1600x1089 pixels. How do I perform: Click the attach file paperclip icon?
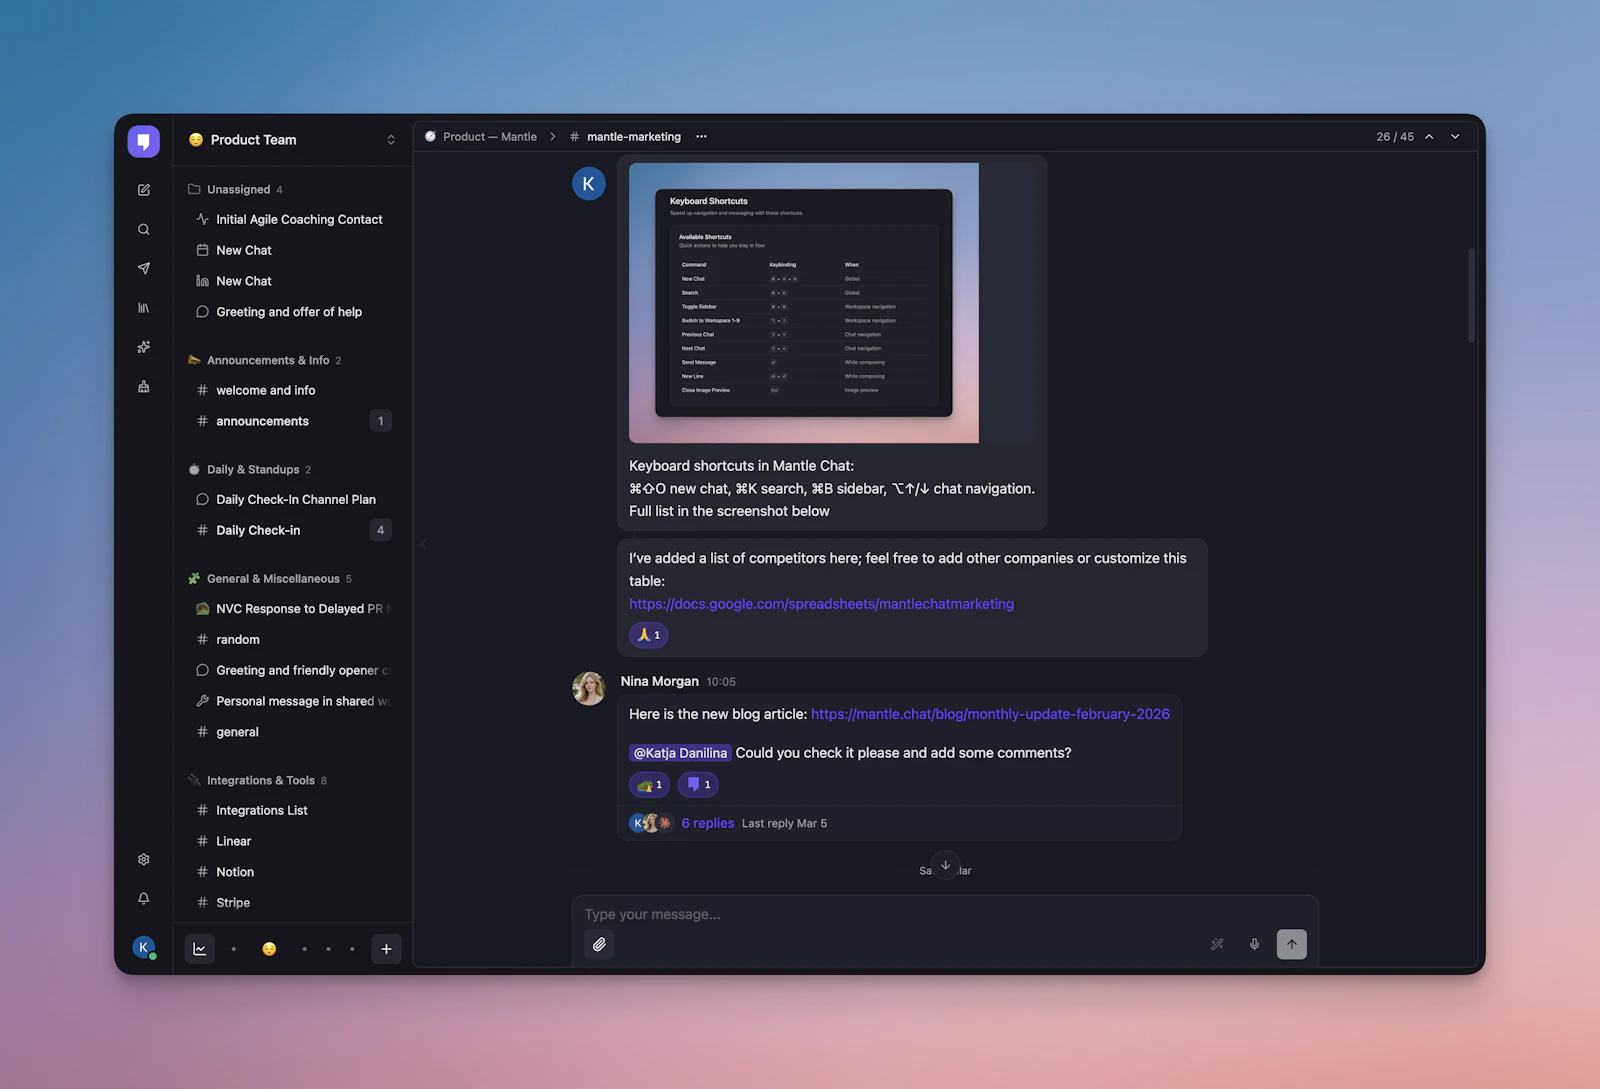pos(599,944)
